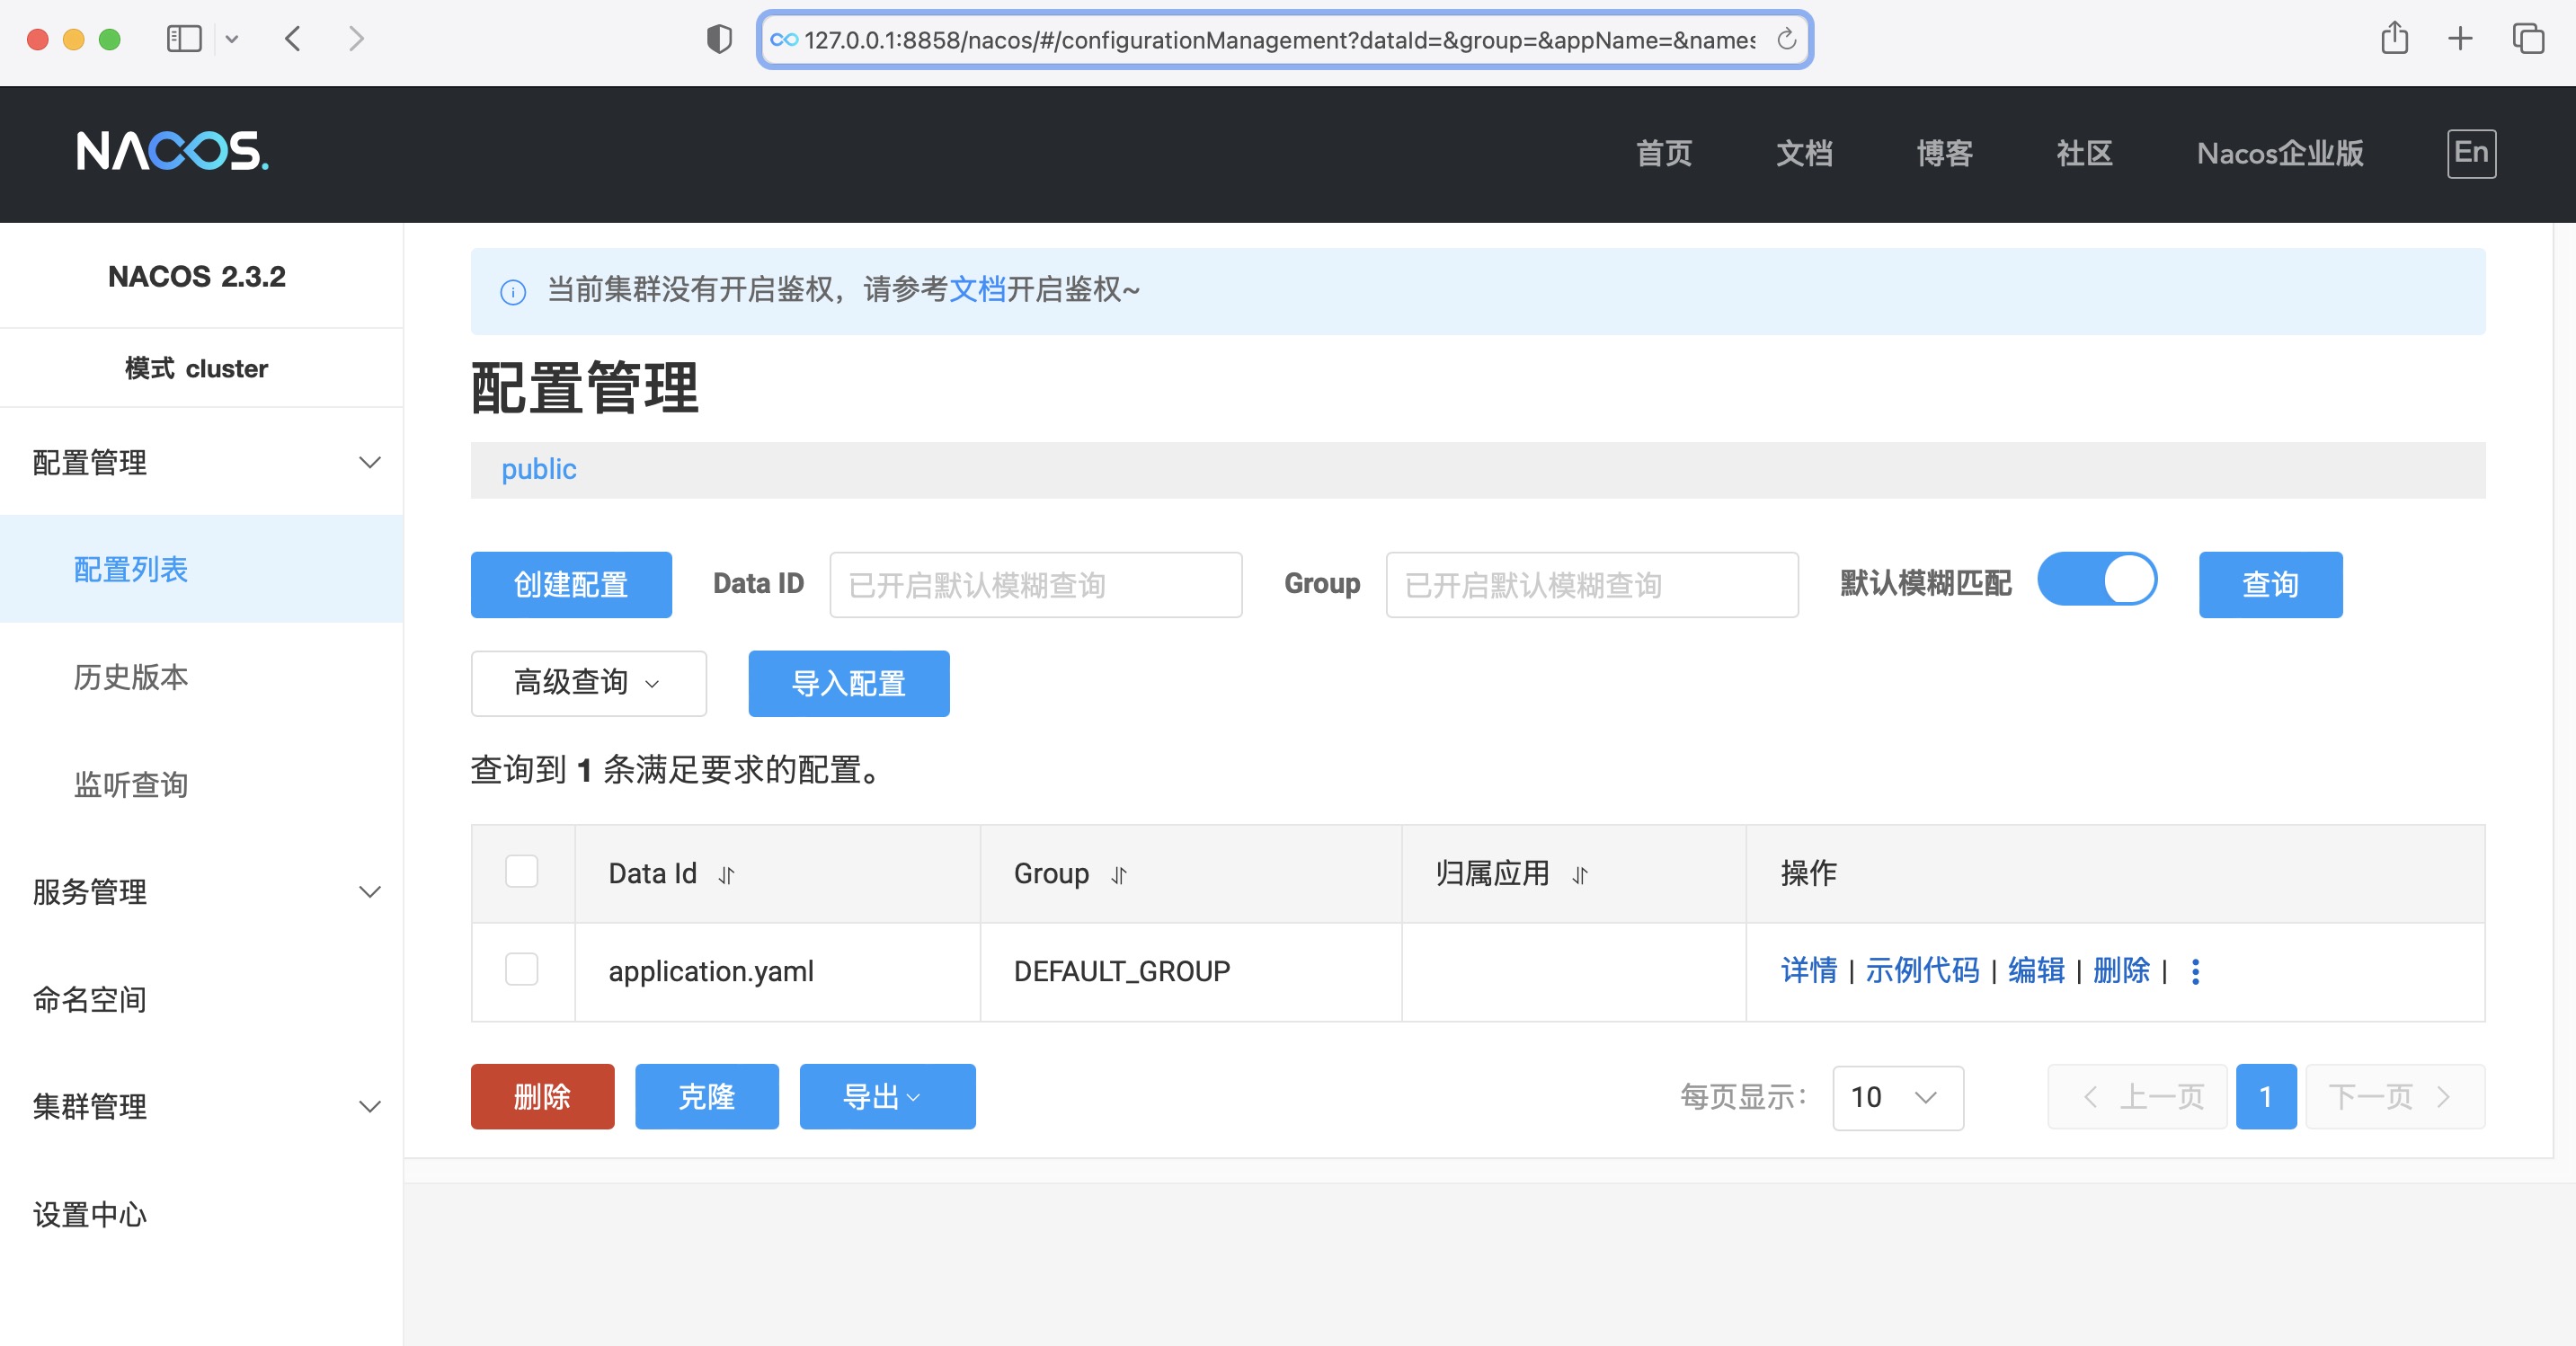Switch language using the En icon

2470,153
